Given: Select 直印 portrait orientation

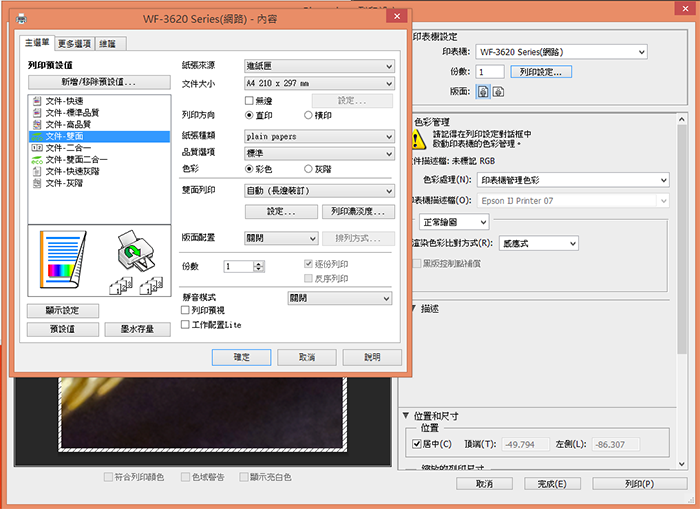Looking at the screenshot, I should pyautogui.click(x=249, y=115).
